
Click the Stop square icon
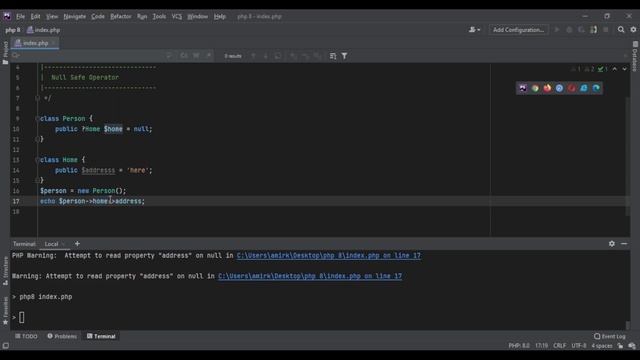[606, 30]
